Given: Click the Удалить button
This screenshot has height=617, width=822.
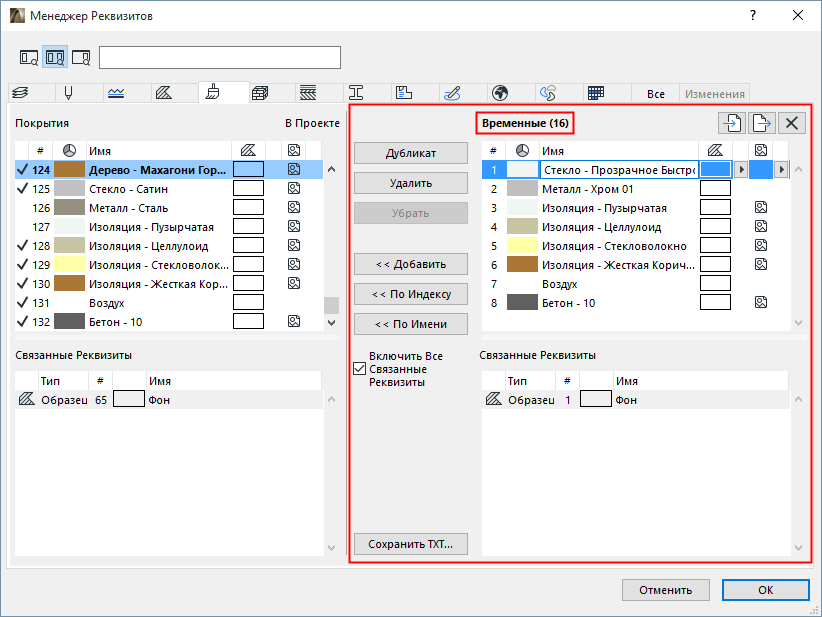Looking at the screenshot, I should [410, 183].
